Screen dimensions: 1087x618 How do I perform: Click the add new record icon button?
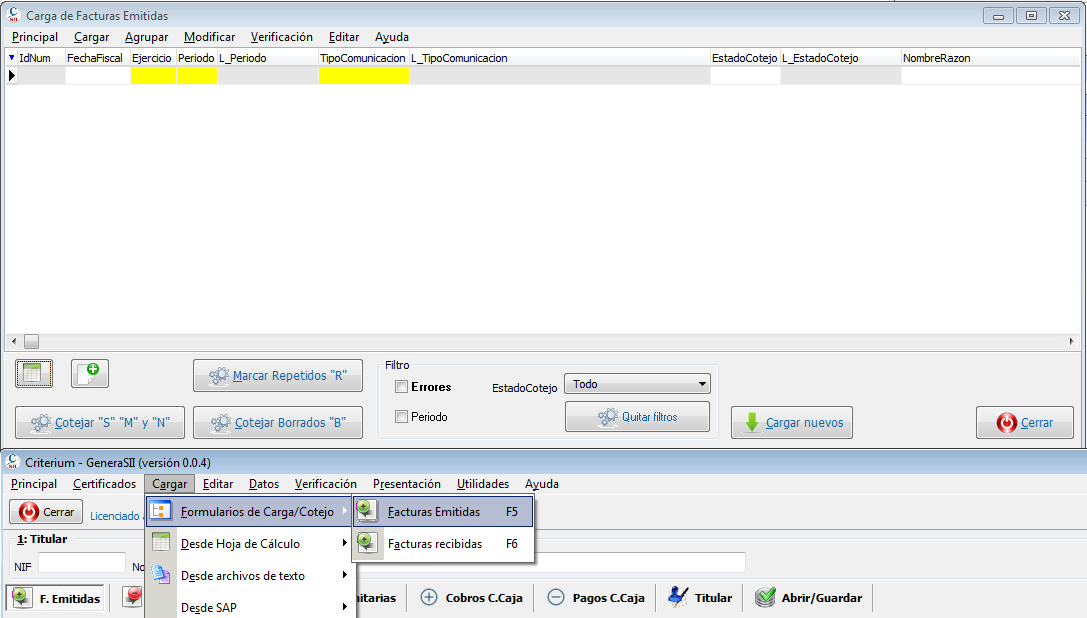coord(90,374)
